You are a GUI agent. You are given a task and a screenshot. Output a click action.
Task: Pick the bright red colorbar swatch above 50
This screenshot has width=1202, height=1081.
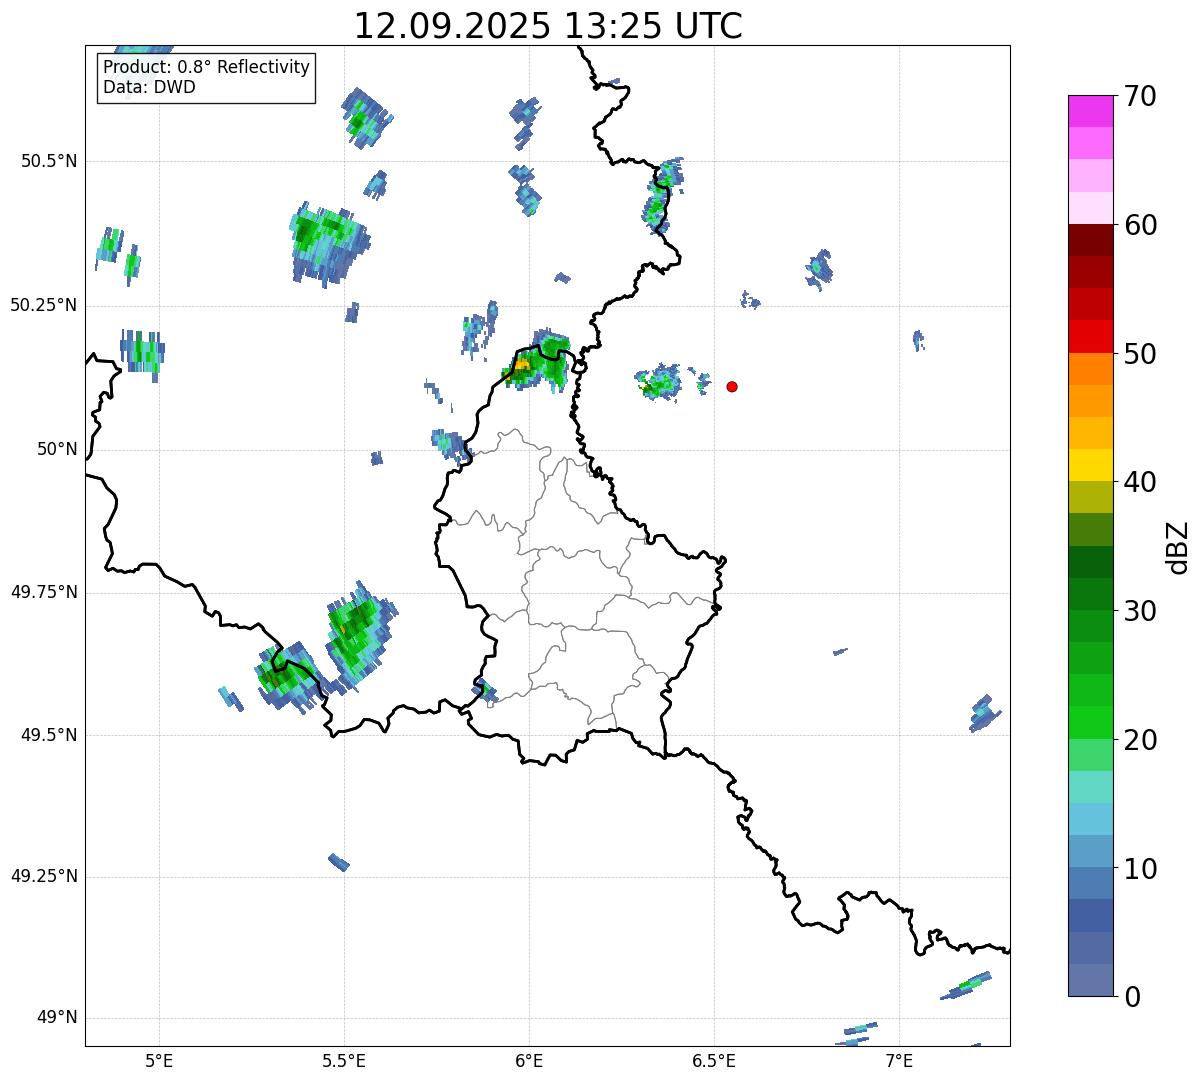[1089, 336]
